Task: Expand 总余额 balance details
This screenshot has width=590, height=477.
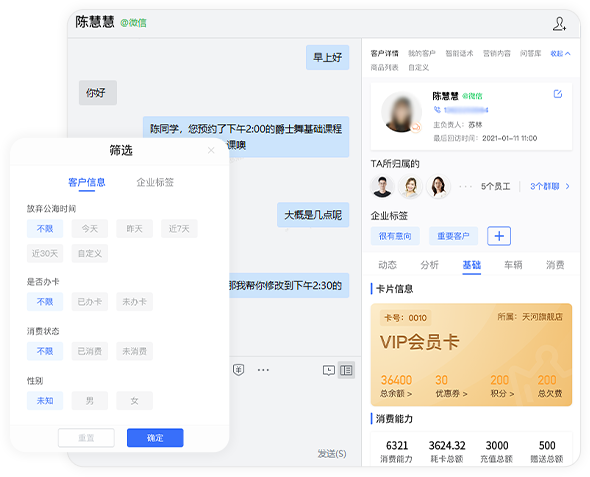Action: coord(396,393)
